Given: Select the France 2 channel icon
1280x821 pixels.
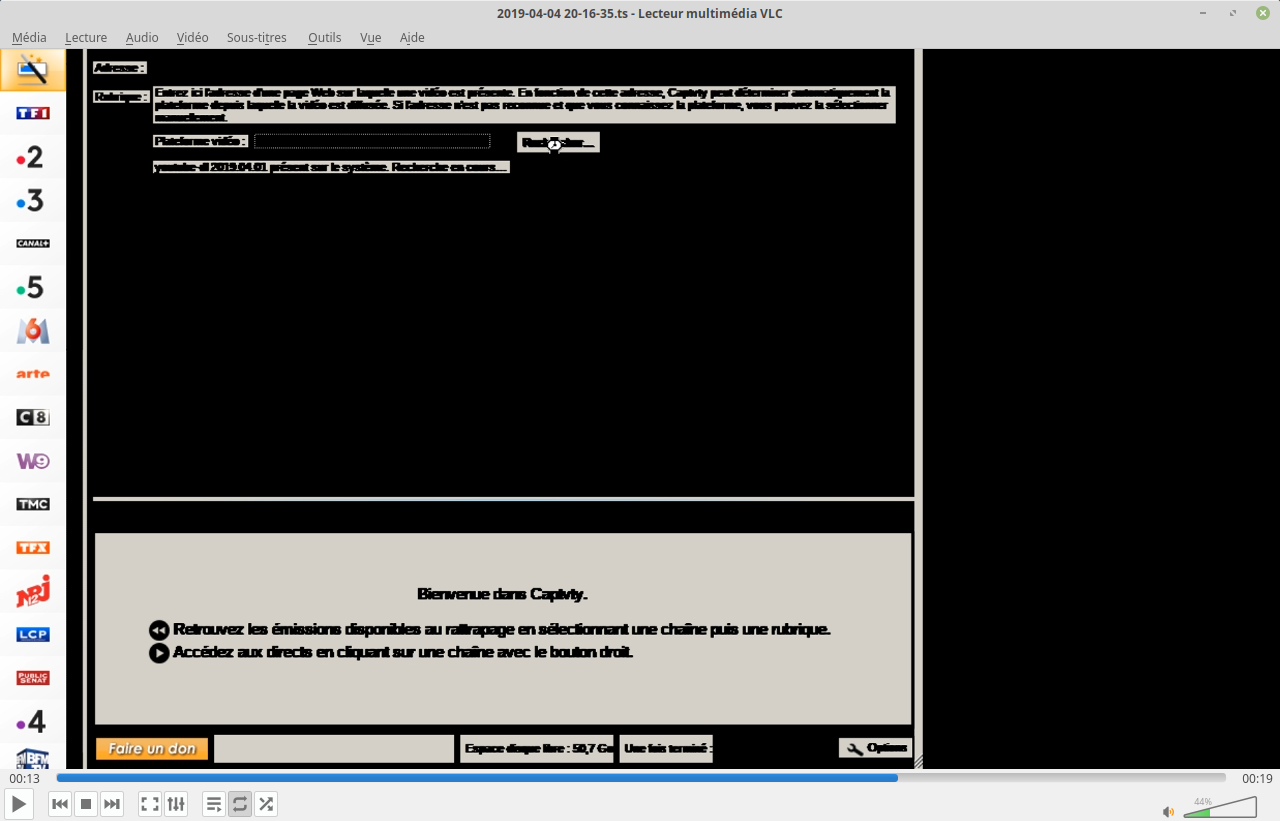Looking at the screenshot, I should 32,157.
